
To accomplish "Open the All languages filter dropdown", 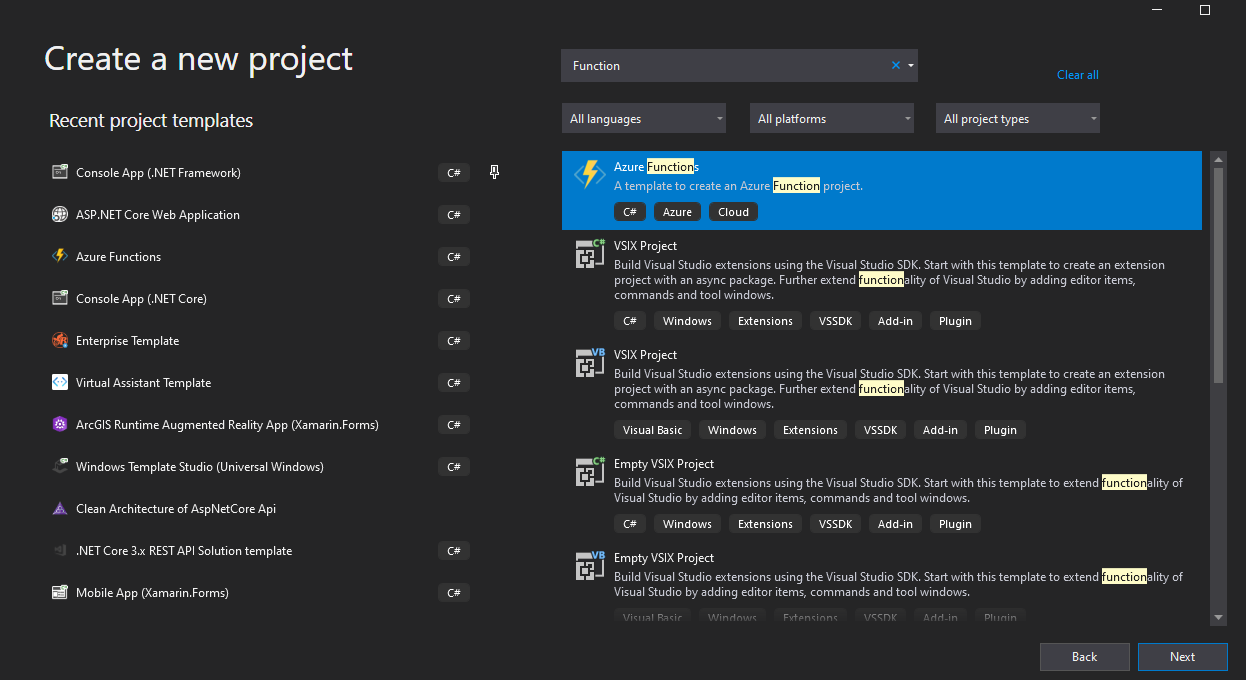I will 644,119.
